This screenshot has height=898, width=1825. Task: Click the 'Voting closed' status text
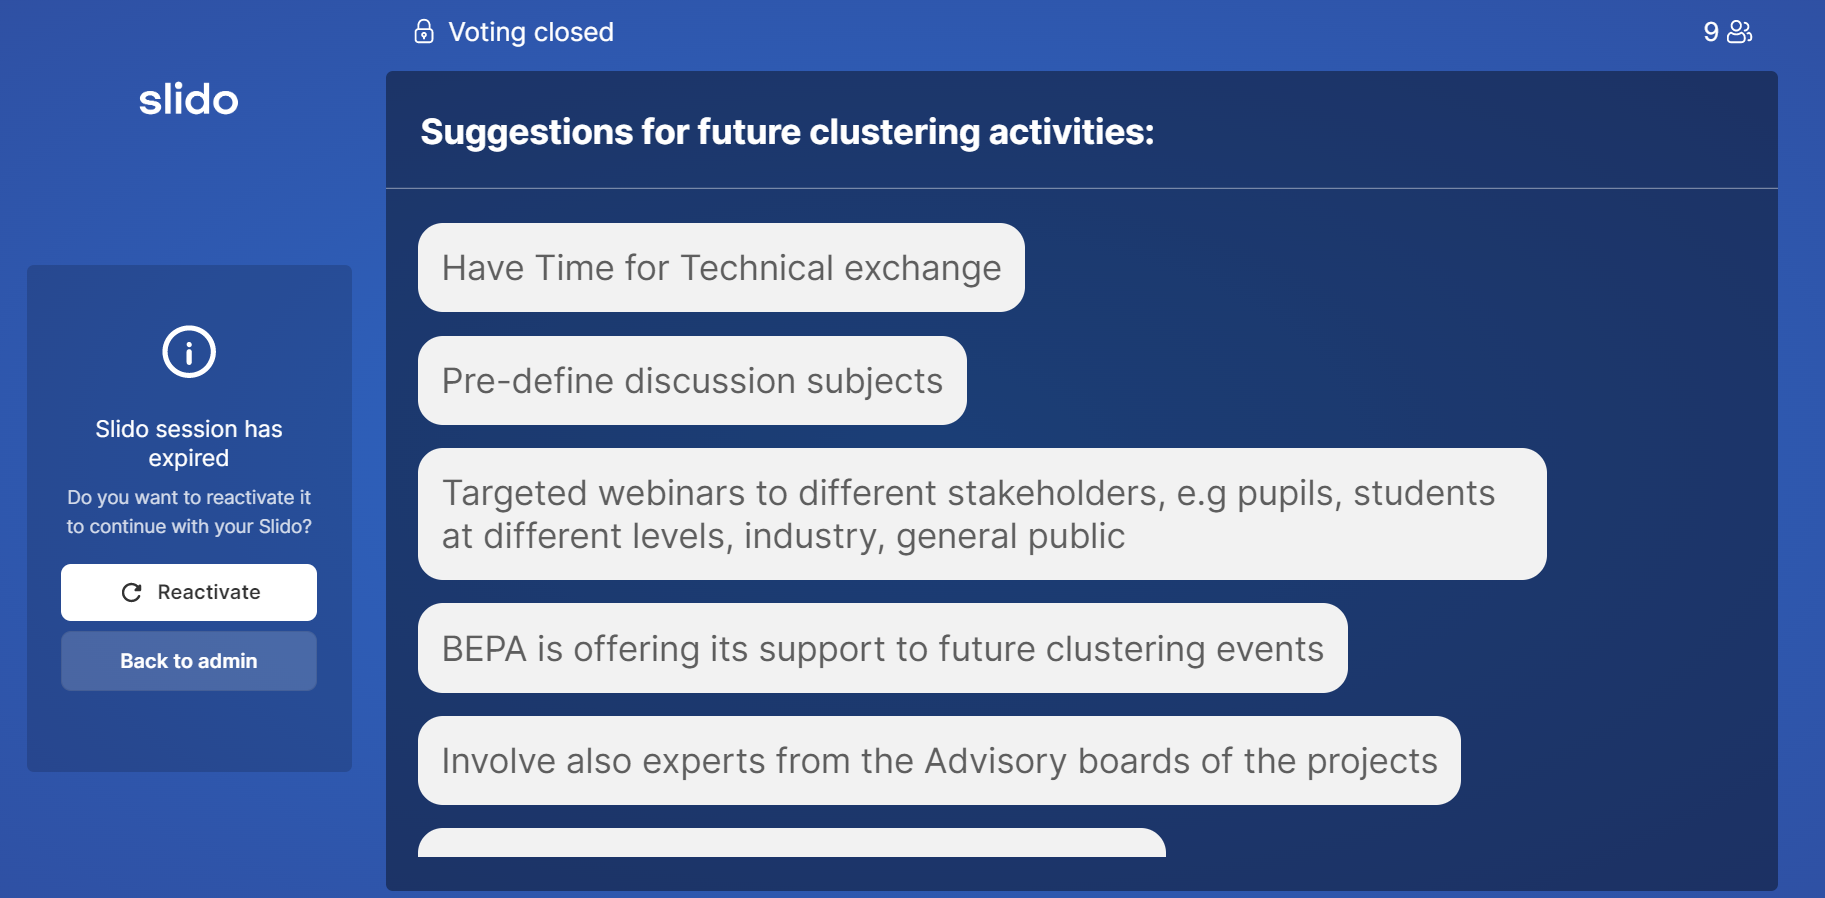click(531, 32)
